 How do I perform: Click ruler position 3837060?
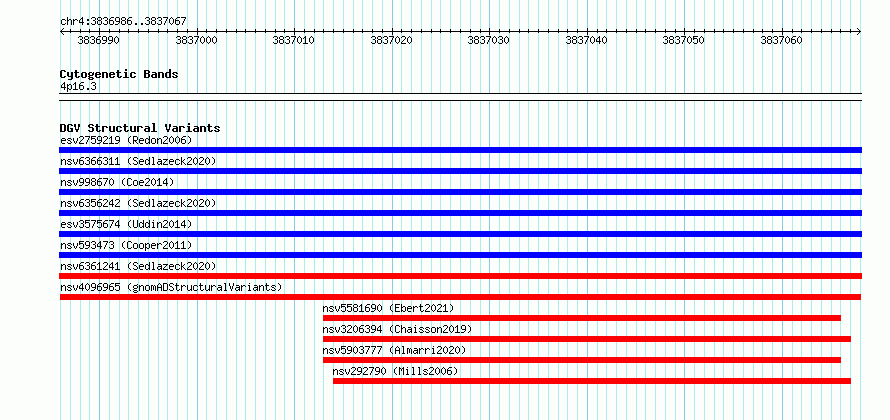click(x=782, y=40)
